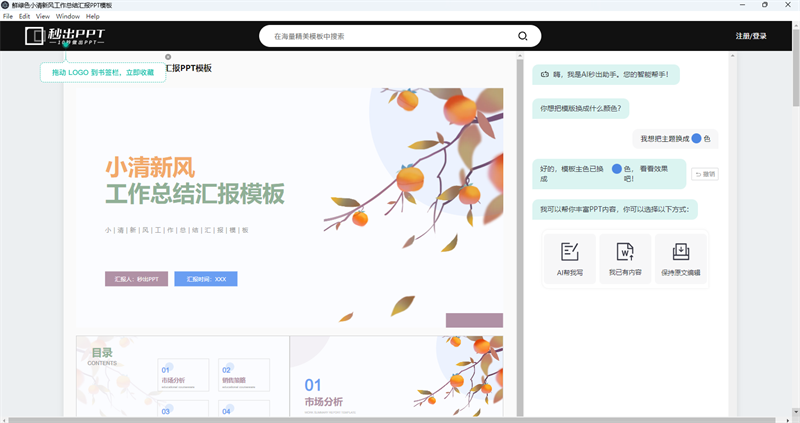The width and height of the screenshot is (800, 423).
Task: Select the 我已有内容 upload option
Action: coord(625,259)
